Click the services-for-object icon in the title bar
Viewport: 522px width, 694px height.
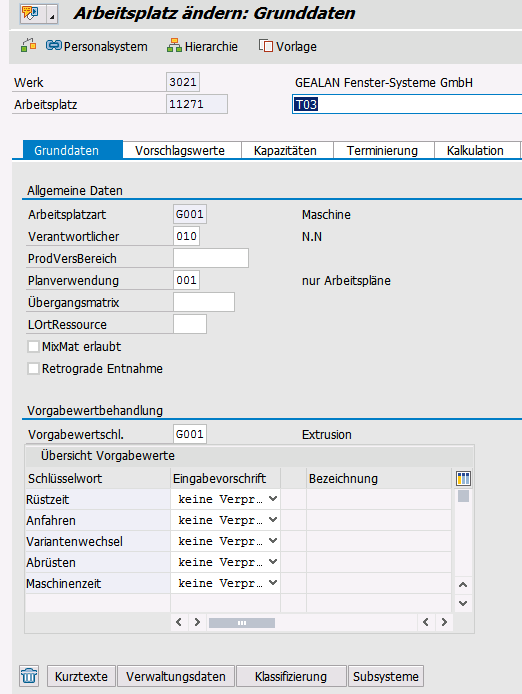pos(31,14)
